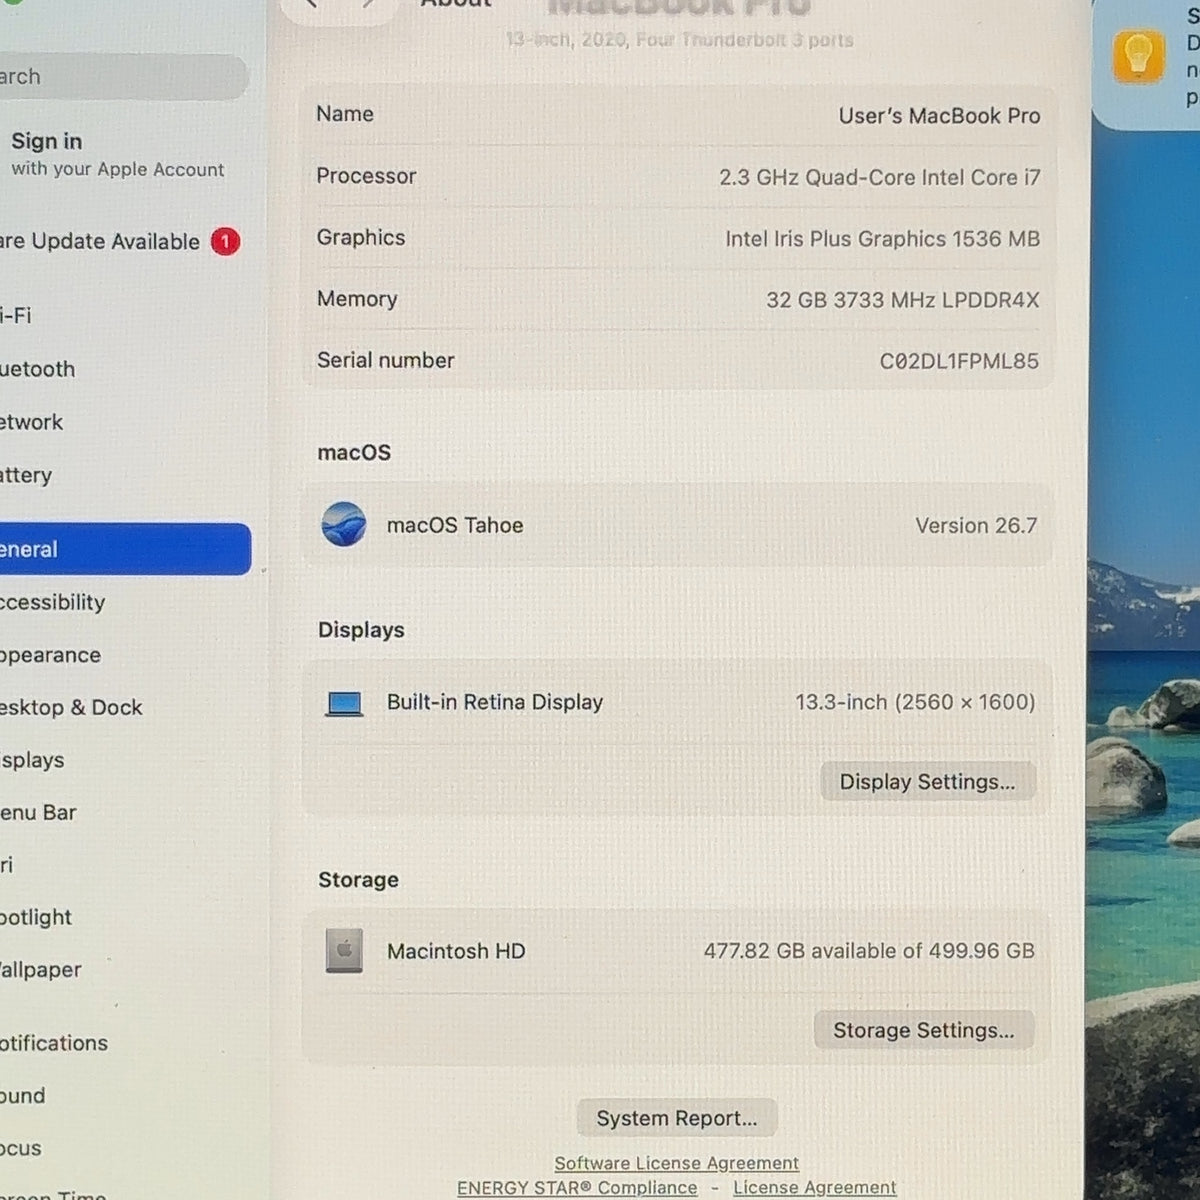Open Notifications settings in sidebar
Image resolution: width=1200 pixels, height=1200 pixels.
54,1043
